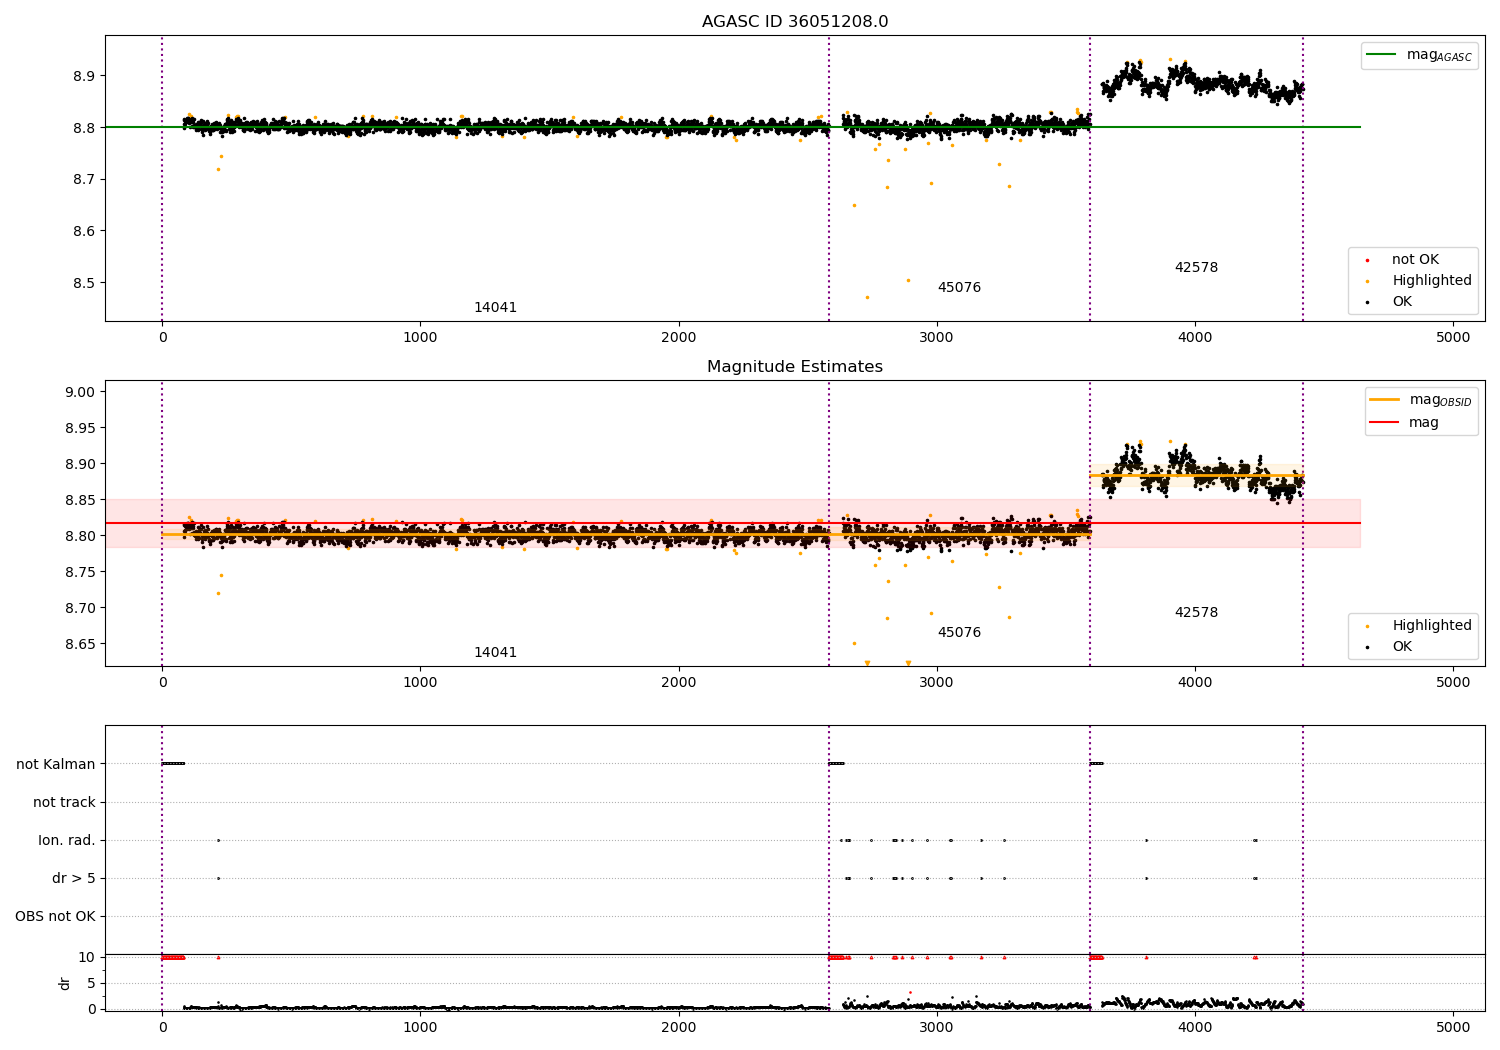The height and width of the screenshot is (1050, 1500).
Task: Click the title 'AGASC ID 36051208.0'
Action: [795, 22]
